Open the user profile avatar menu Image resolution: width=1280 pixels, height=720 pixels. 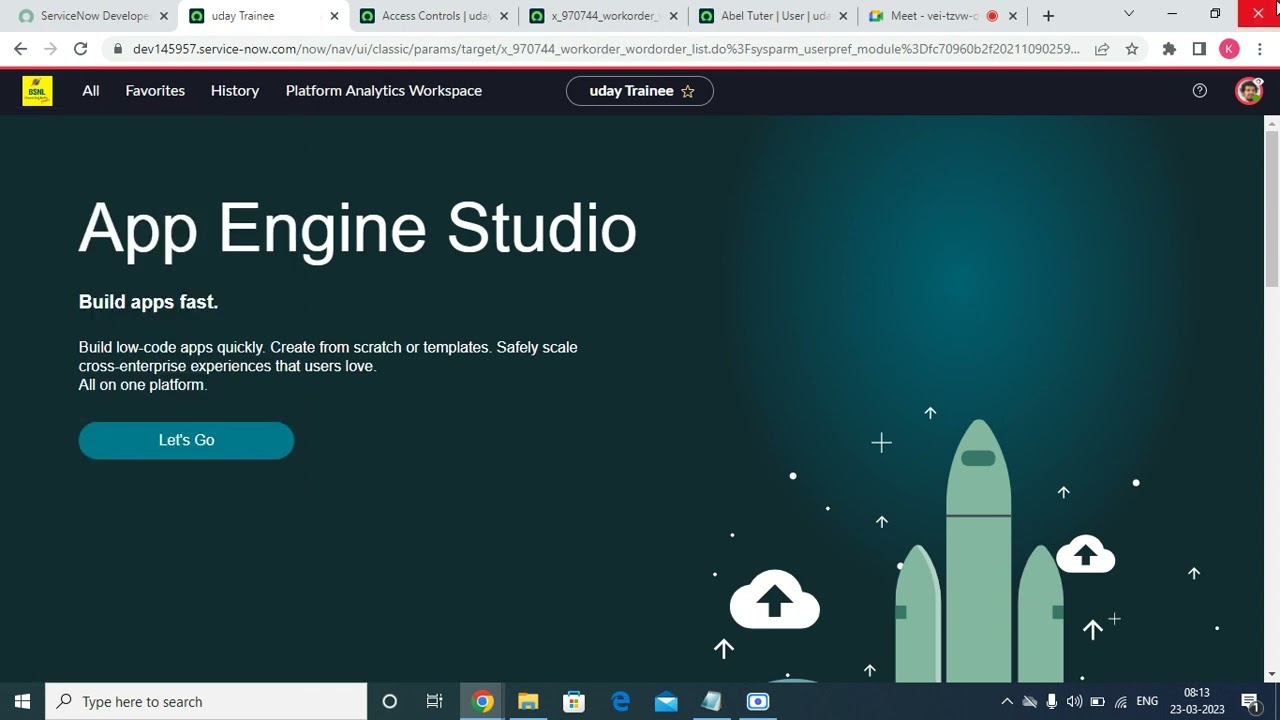[1249, 91]
